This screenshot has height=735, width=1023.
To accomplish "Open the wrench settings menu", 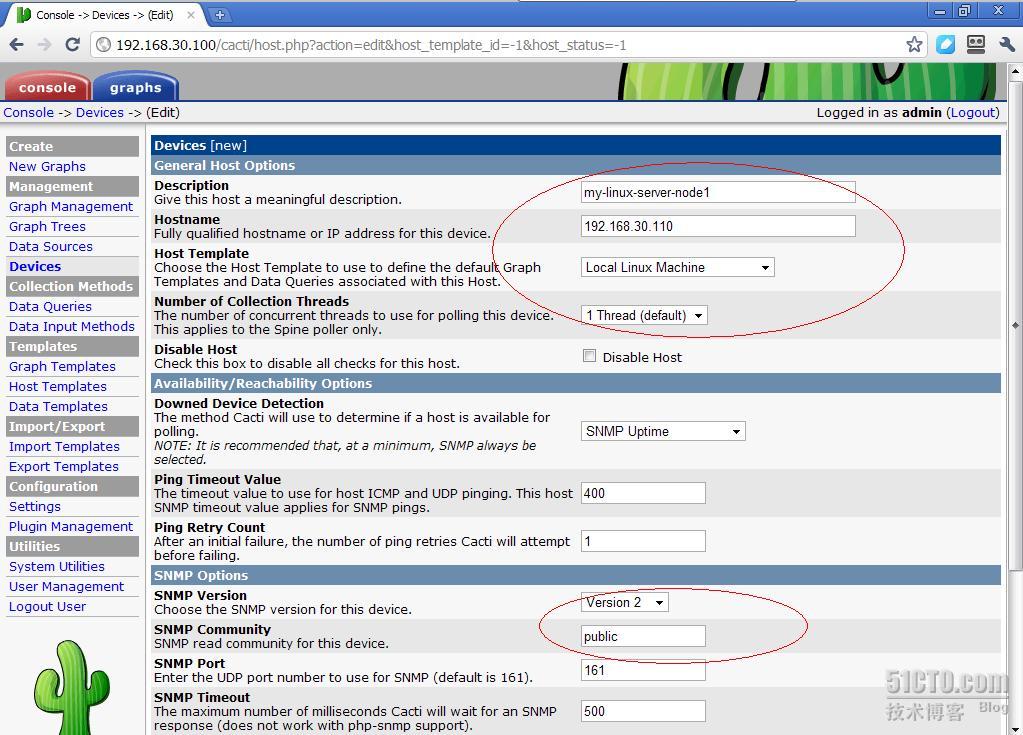I will (1006, 44).
